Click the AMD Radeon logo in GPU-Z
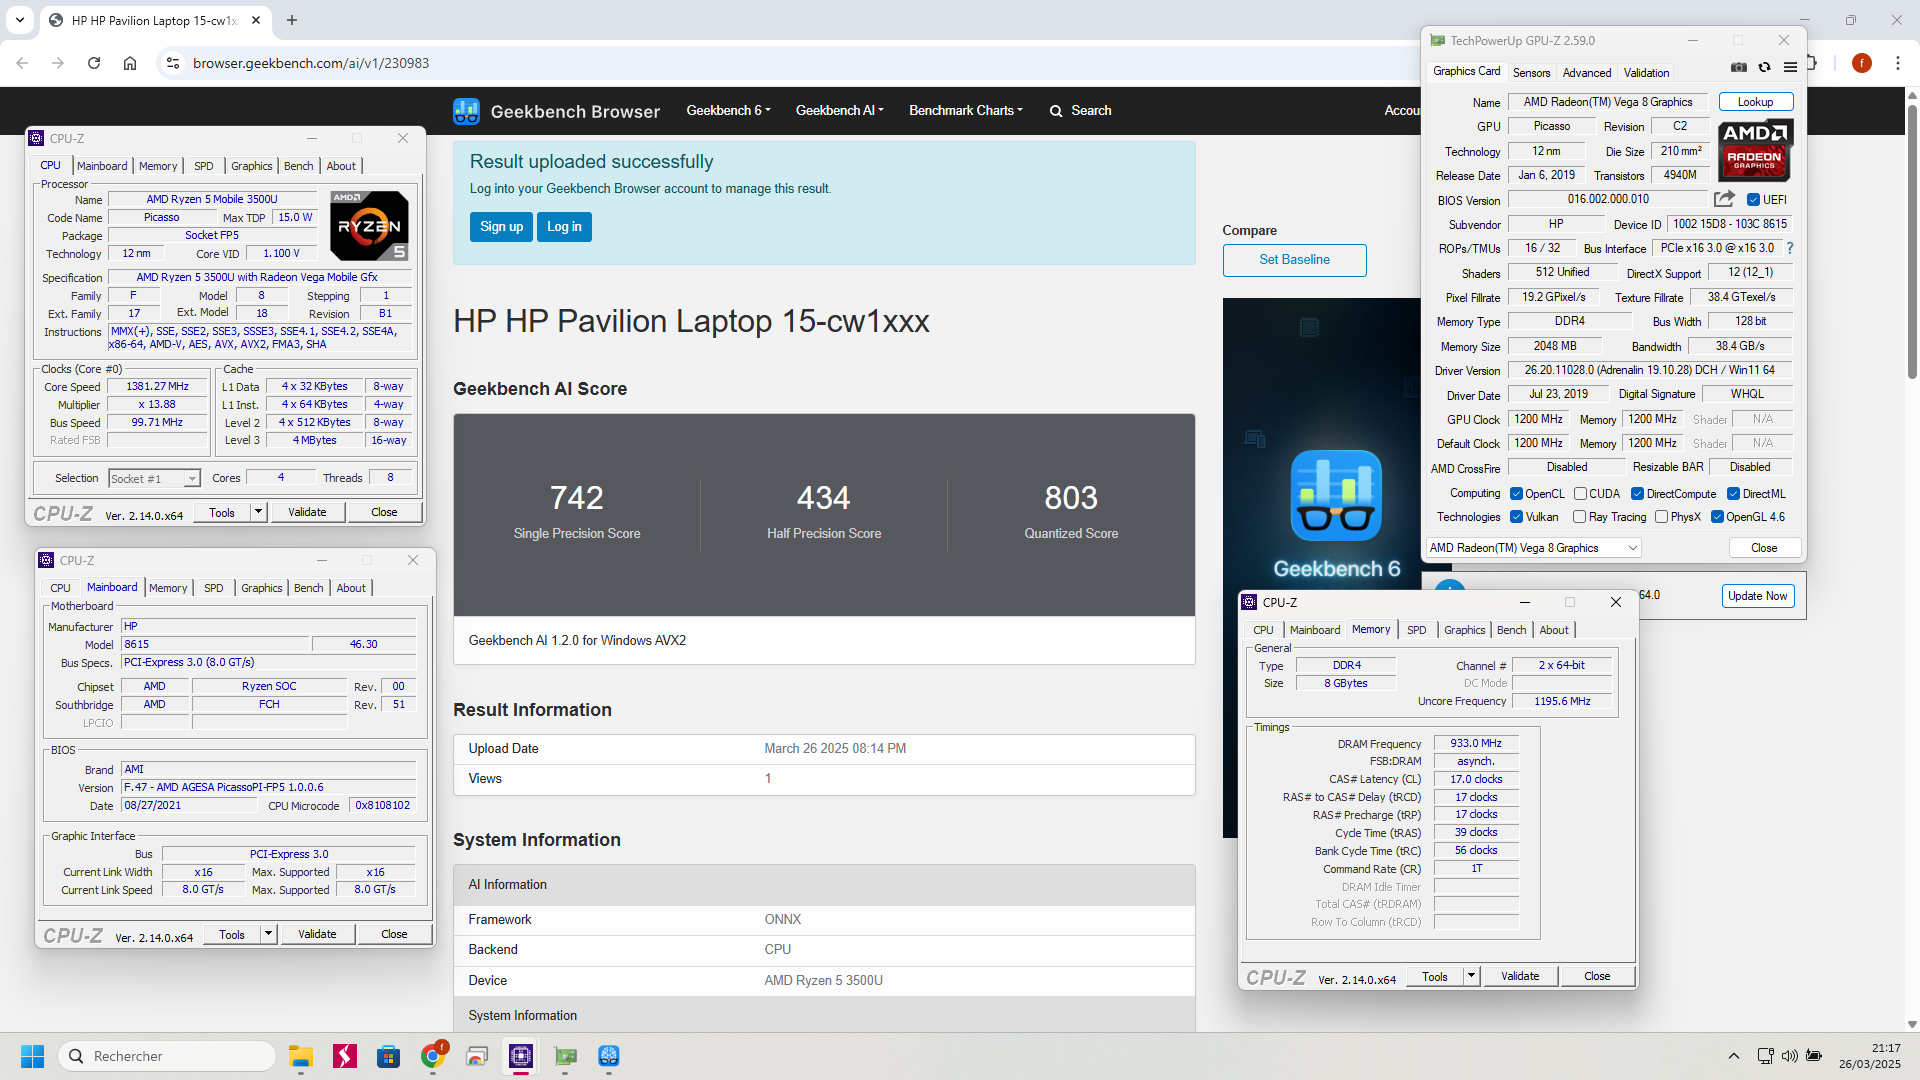 click(1755, 150)
